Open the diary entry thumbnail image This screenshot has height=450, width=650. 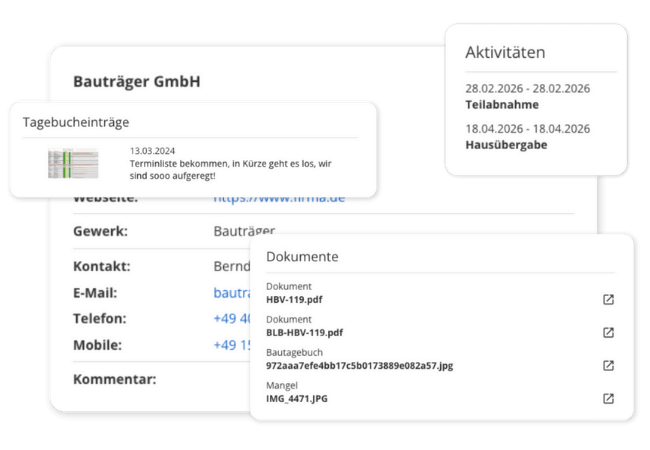[x=74, y=164]
